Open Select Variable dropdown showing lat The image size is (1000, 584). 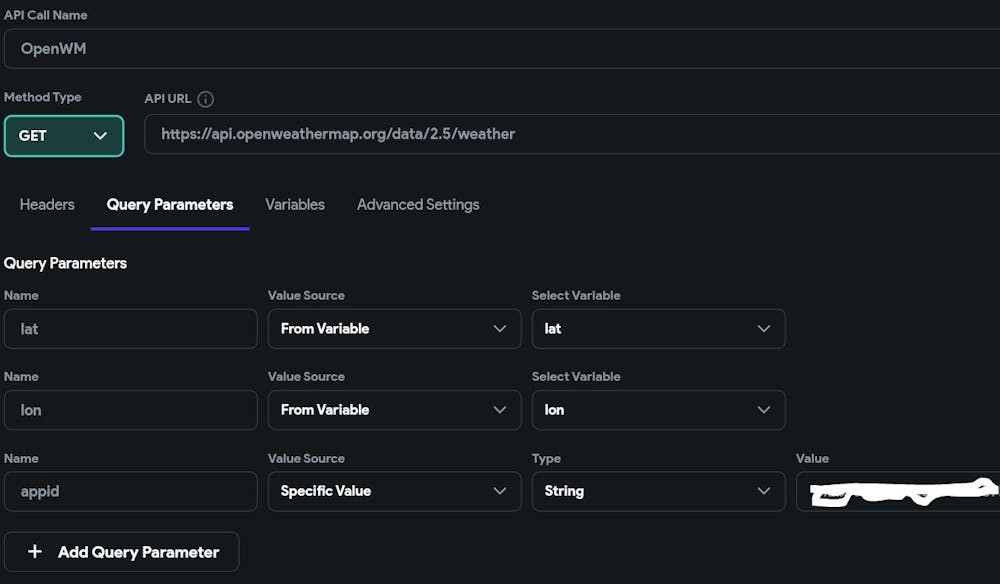pos(658,328)
